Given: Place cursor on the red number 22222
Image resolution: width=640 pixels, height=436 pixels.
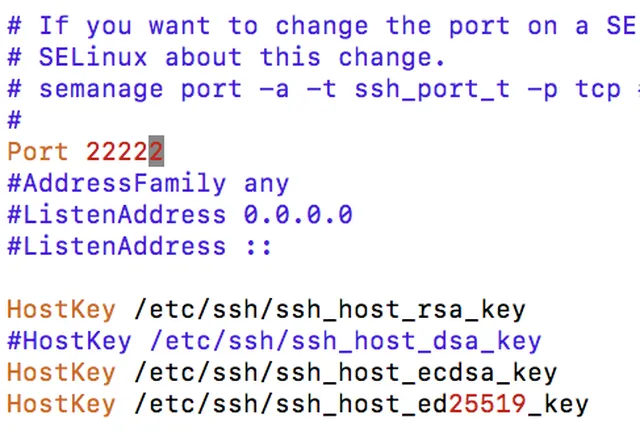Looking at the screenshot, I should [x=125, y=152].
